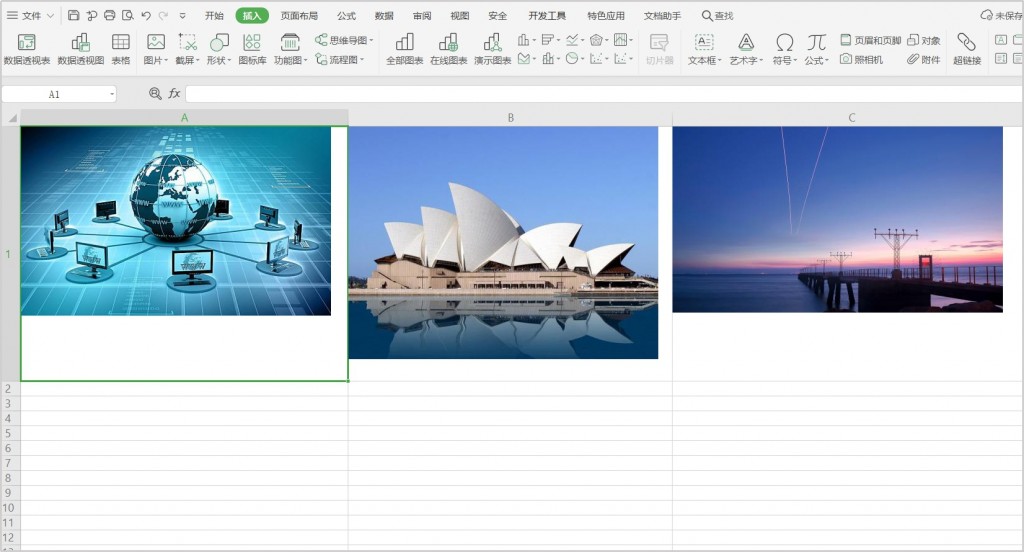Open the 特色应用 Featured Apps tab
The width and height of the screenshot is (1024, 552).
tap(605, 15)
